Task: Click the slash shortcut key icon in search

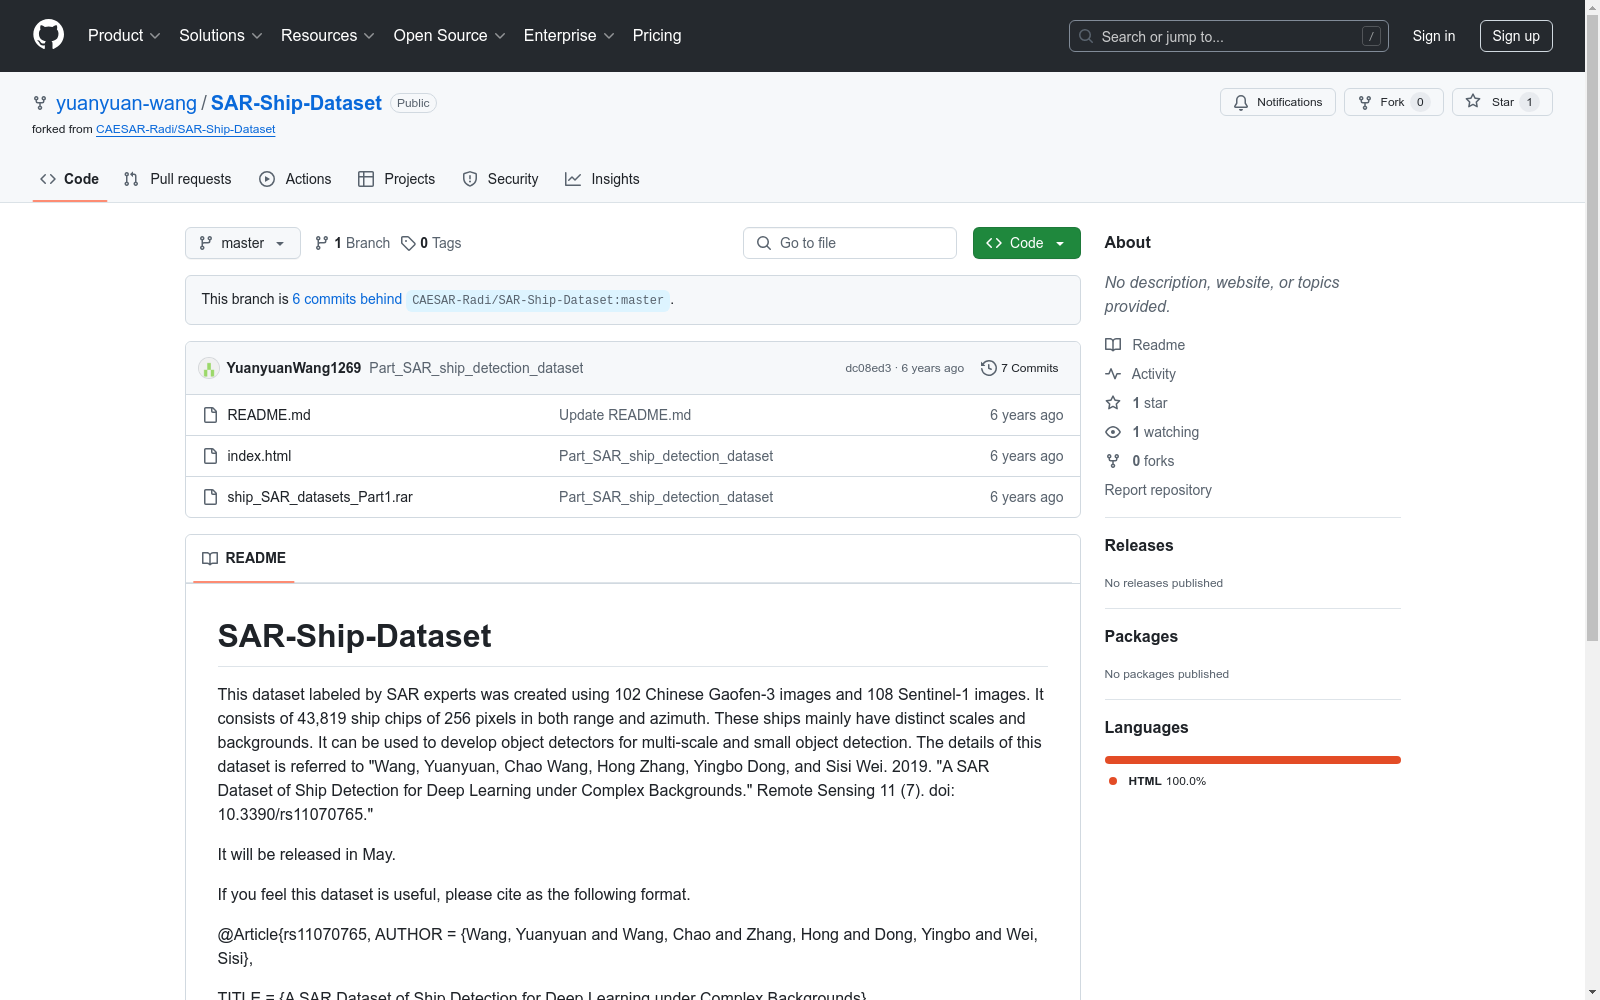Action: pyautogui.click(x=1371, y=36)
